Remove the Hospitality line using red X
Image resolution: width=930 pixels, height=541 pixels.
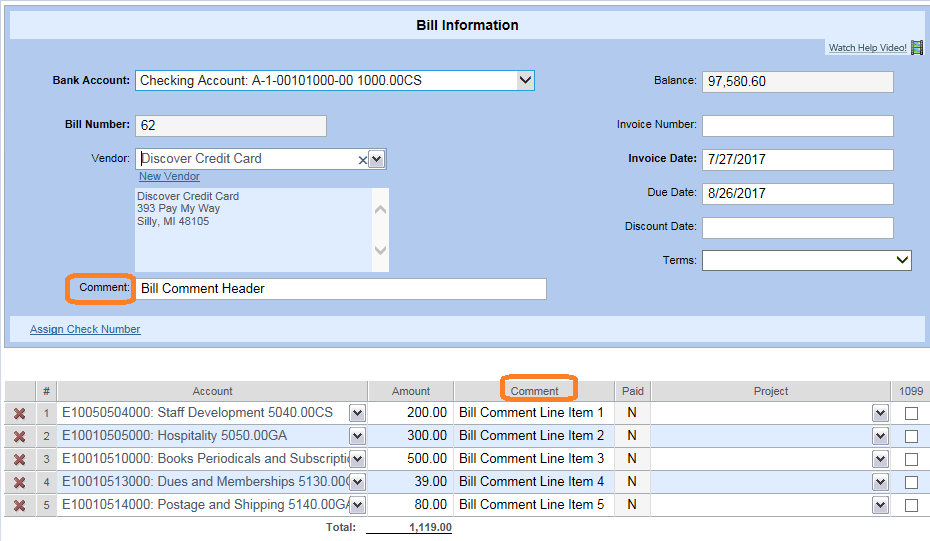(19, 436)
